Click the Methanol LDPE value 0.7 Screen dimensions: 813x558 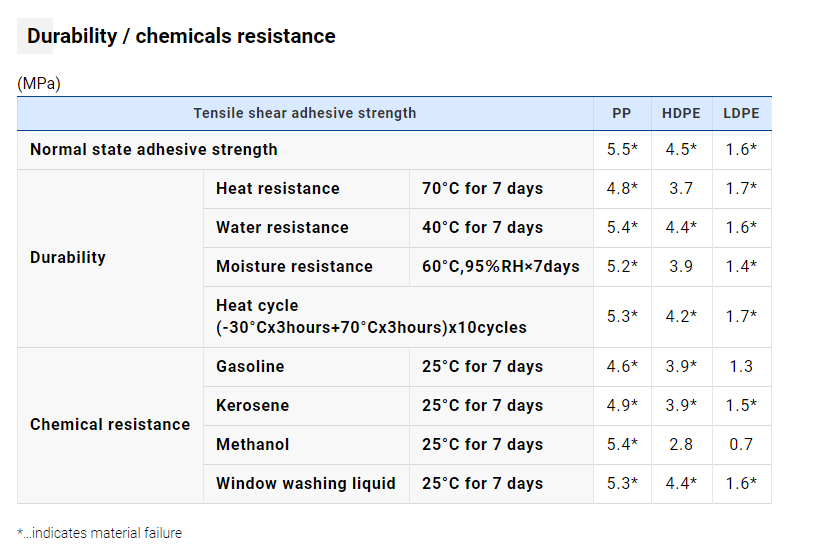[741, 444]
